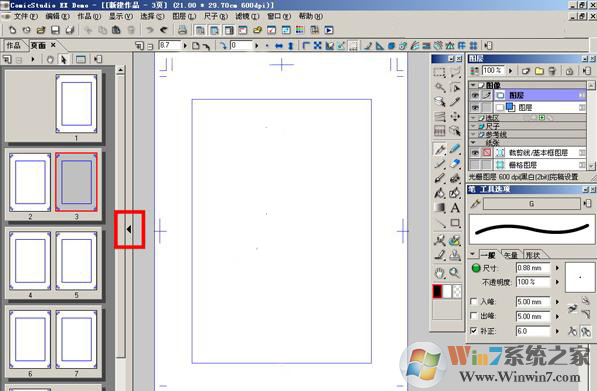Open the 滤镜 menu

pos(247,16)
